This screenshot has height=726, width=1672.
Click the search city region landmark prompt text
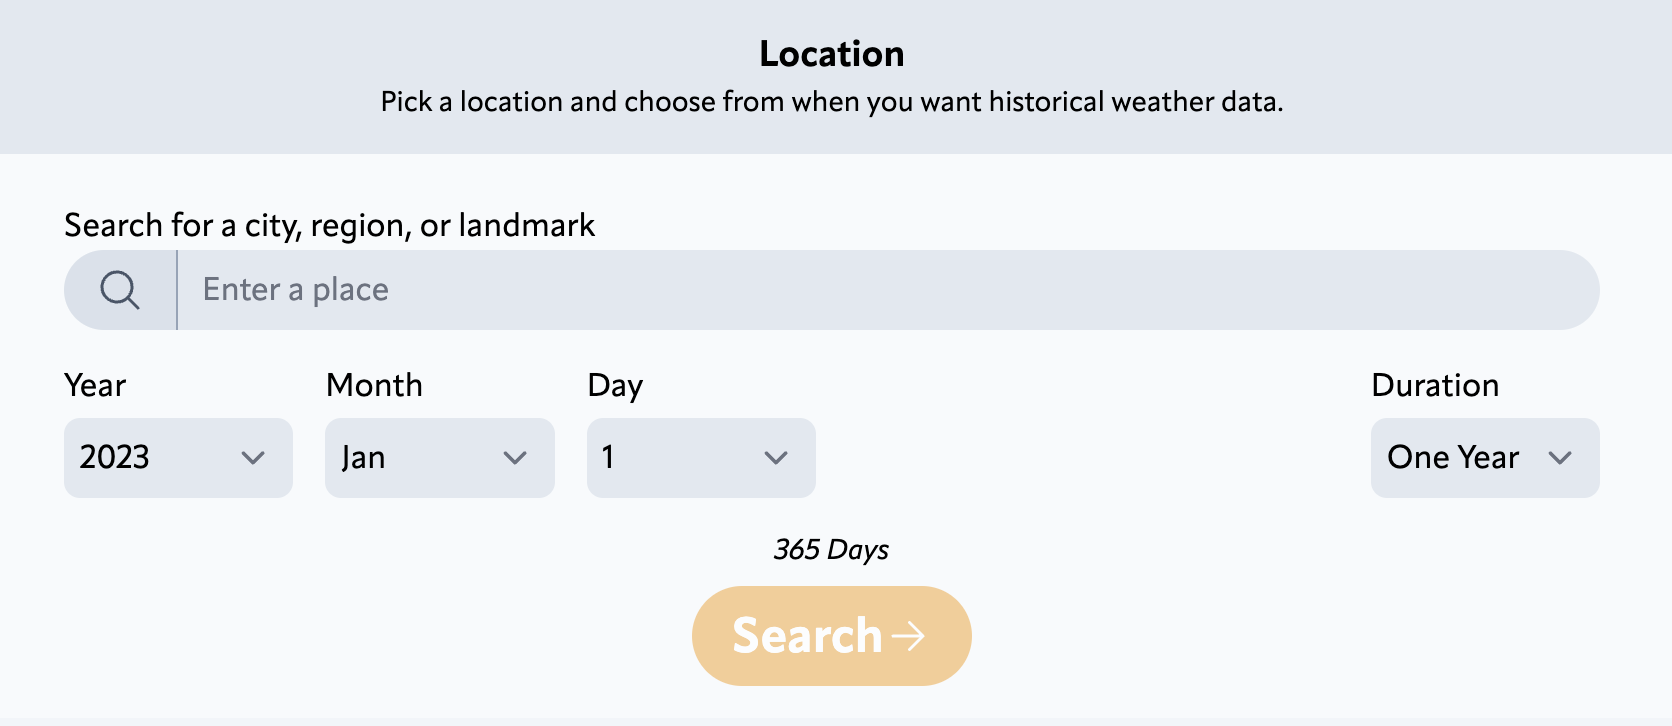[x=329, y=225]
